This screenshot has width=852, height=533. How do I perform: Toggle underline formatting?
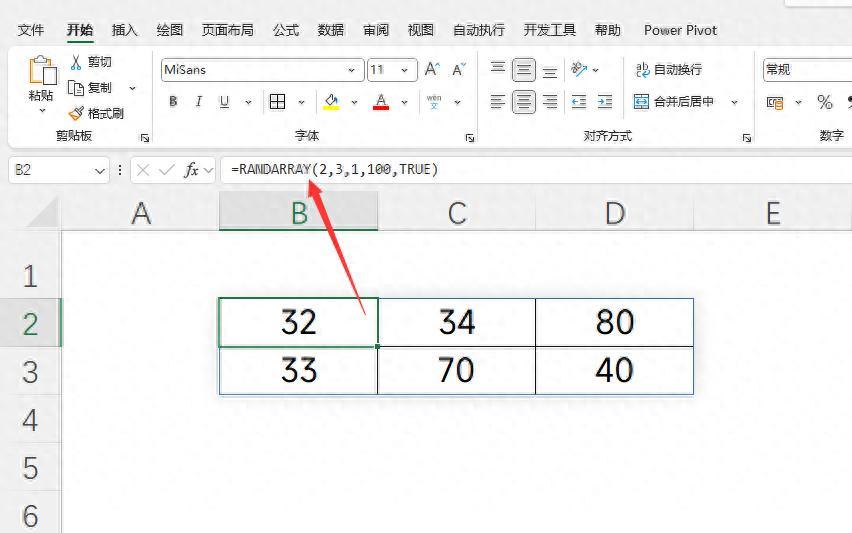coord(224,102)
